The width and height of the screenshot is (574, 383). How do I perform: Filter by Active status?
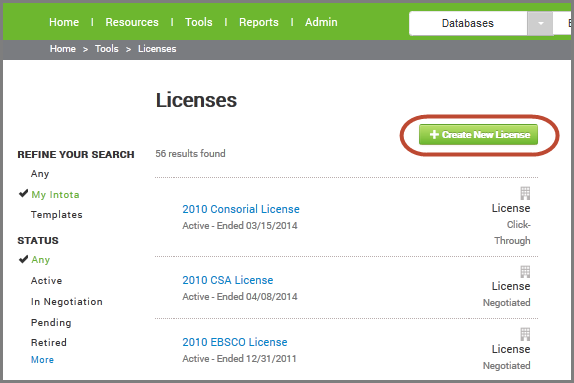[46, 280]
